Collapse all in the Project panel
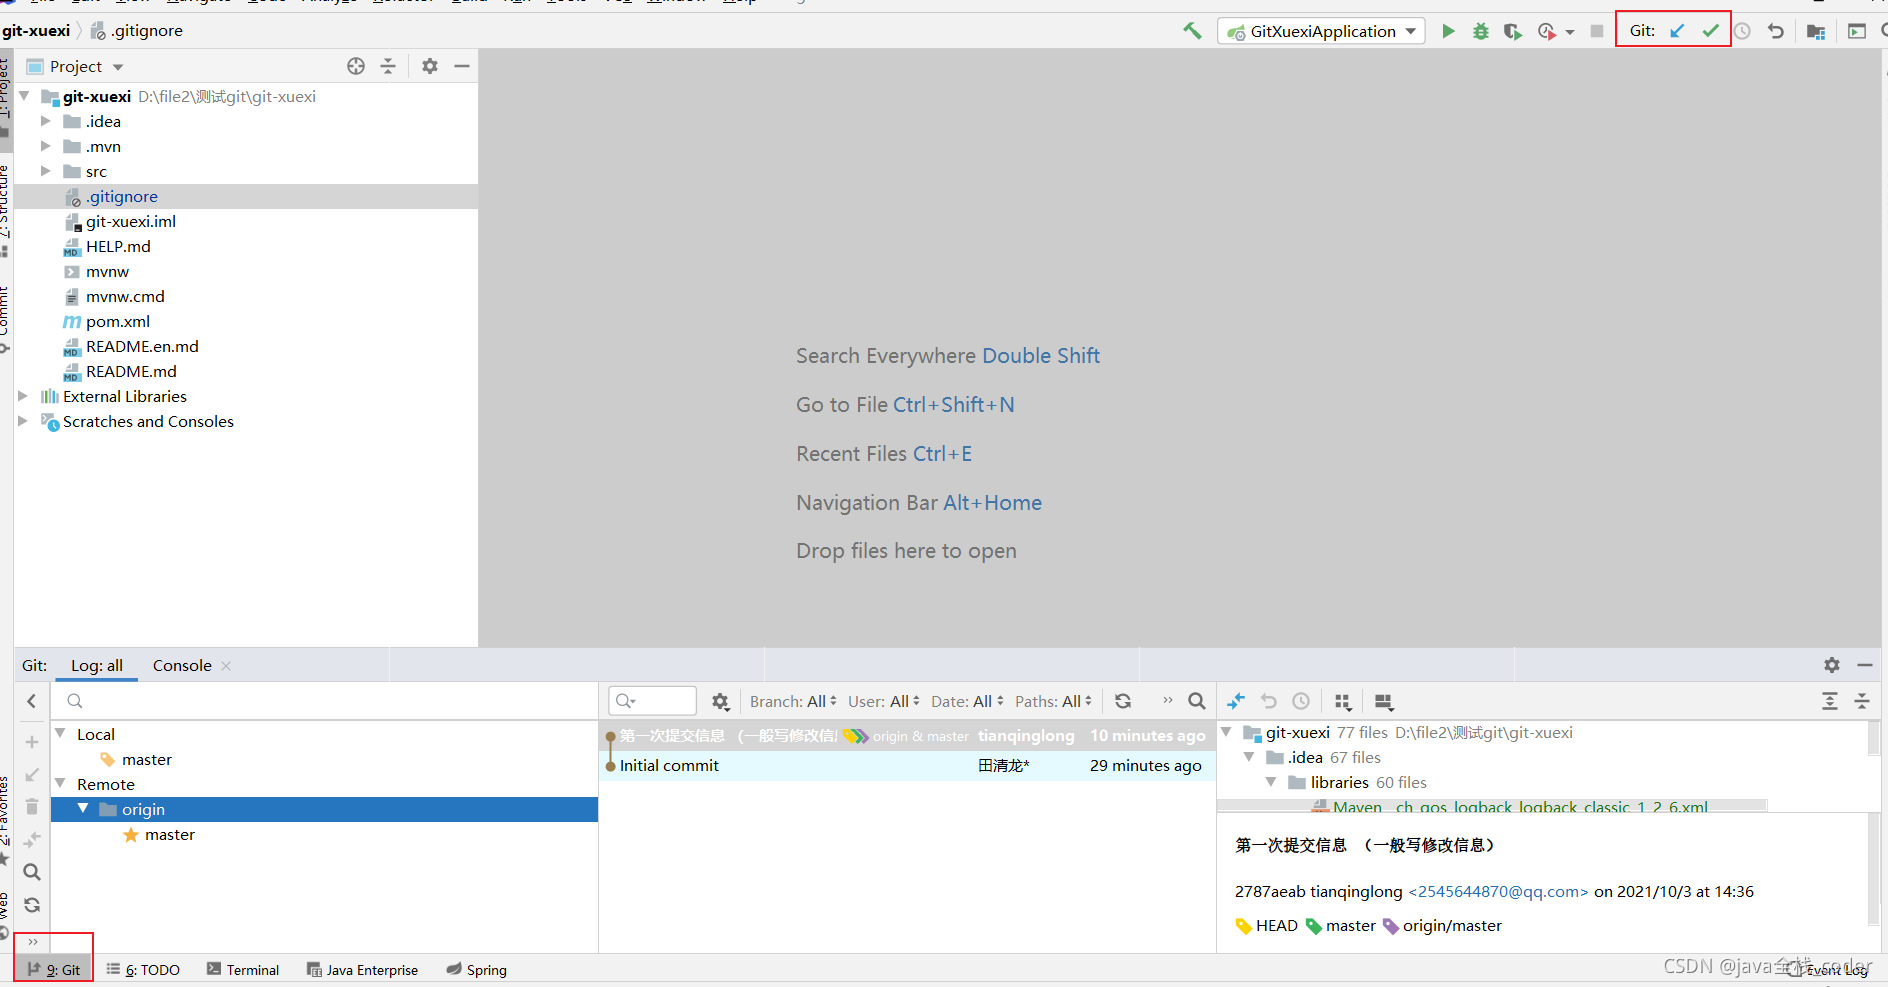This screenshot has width=1888, height=987. (x=388, y=66)
